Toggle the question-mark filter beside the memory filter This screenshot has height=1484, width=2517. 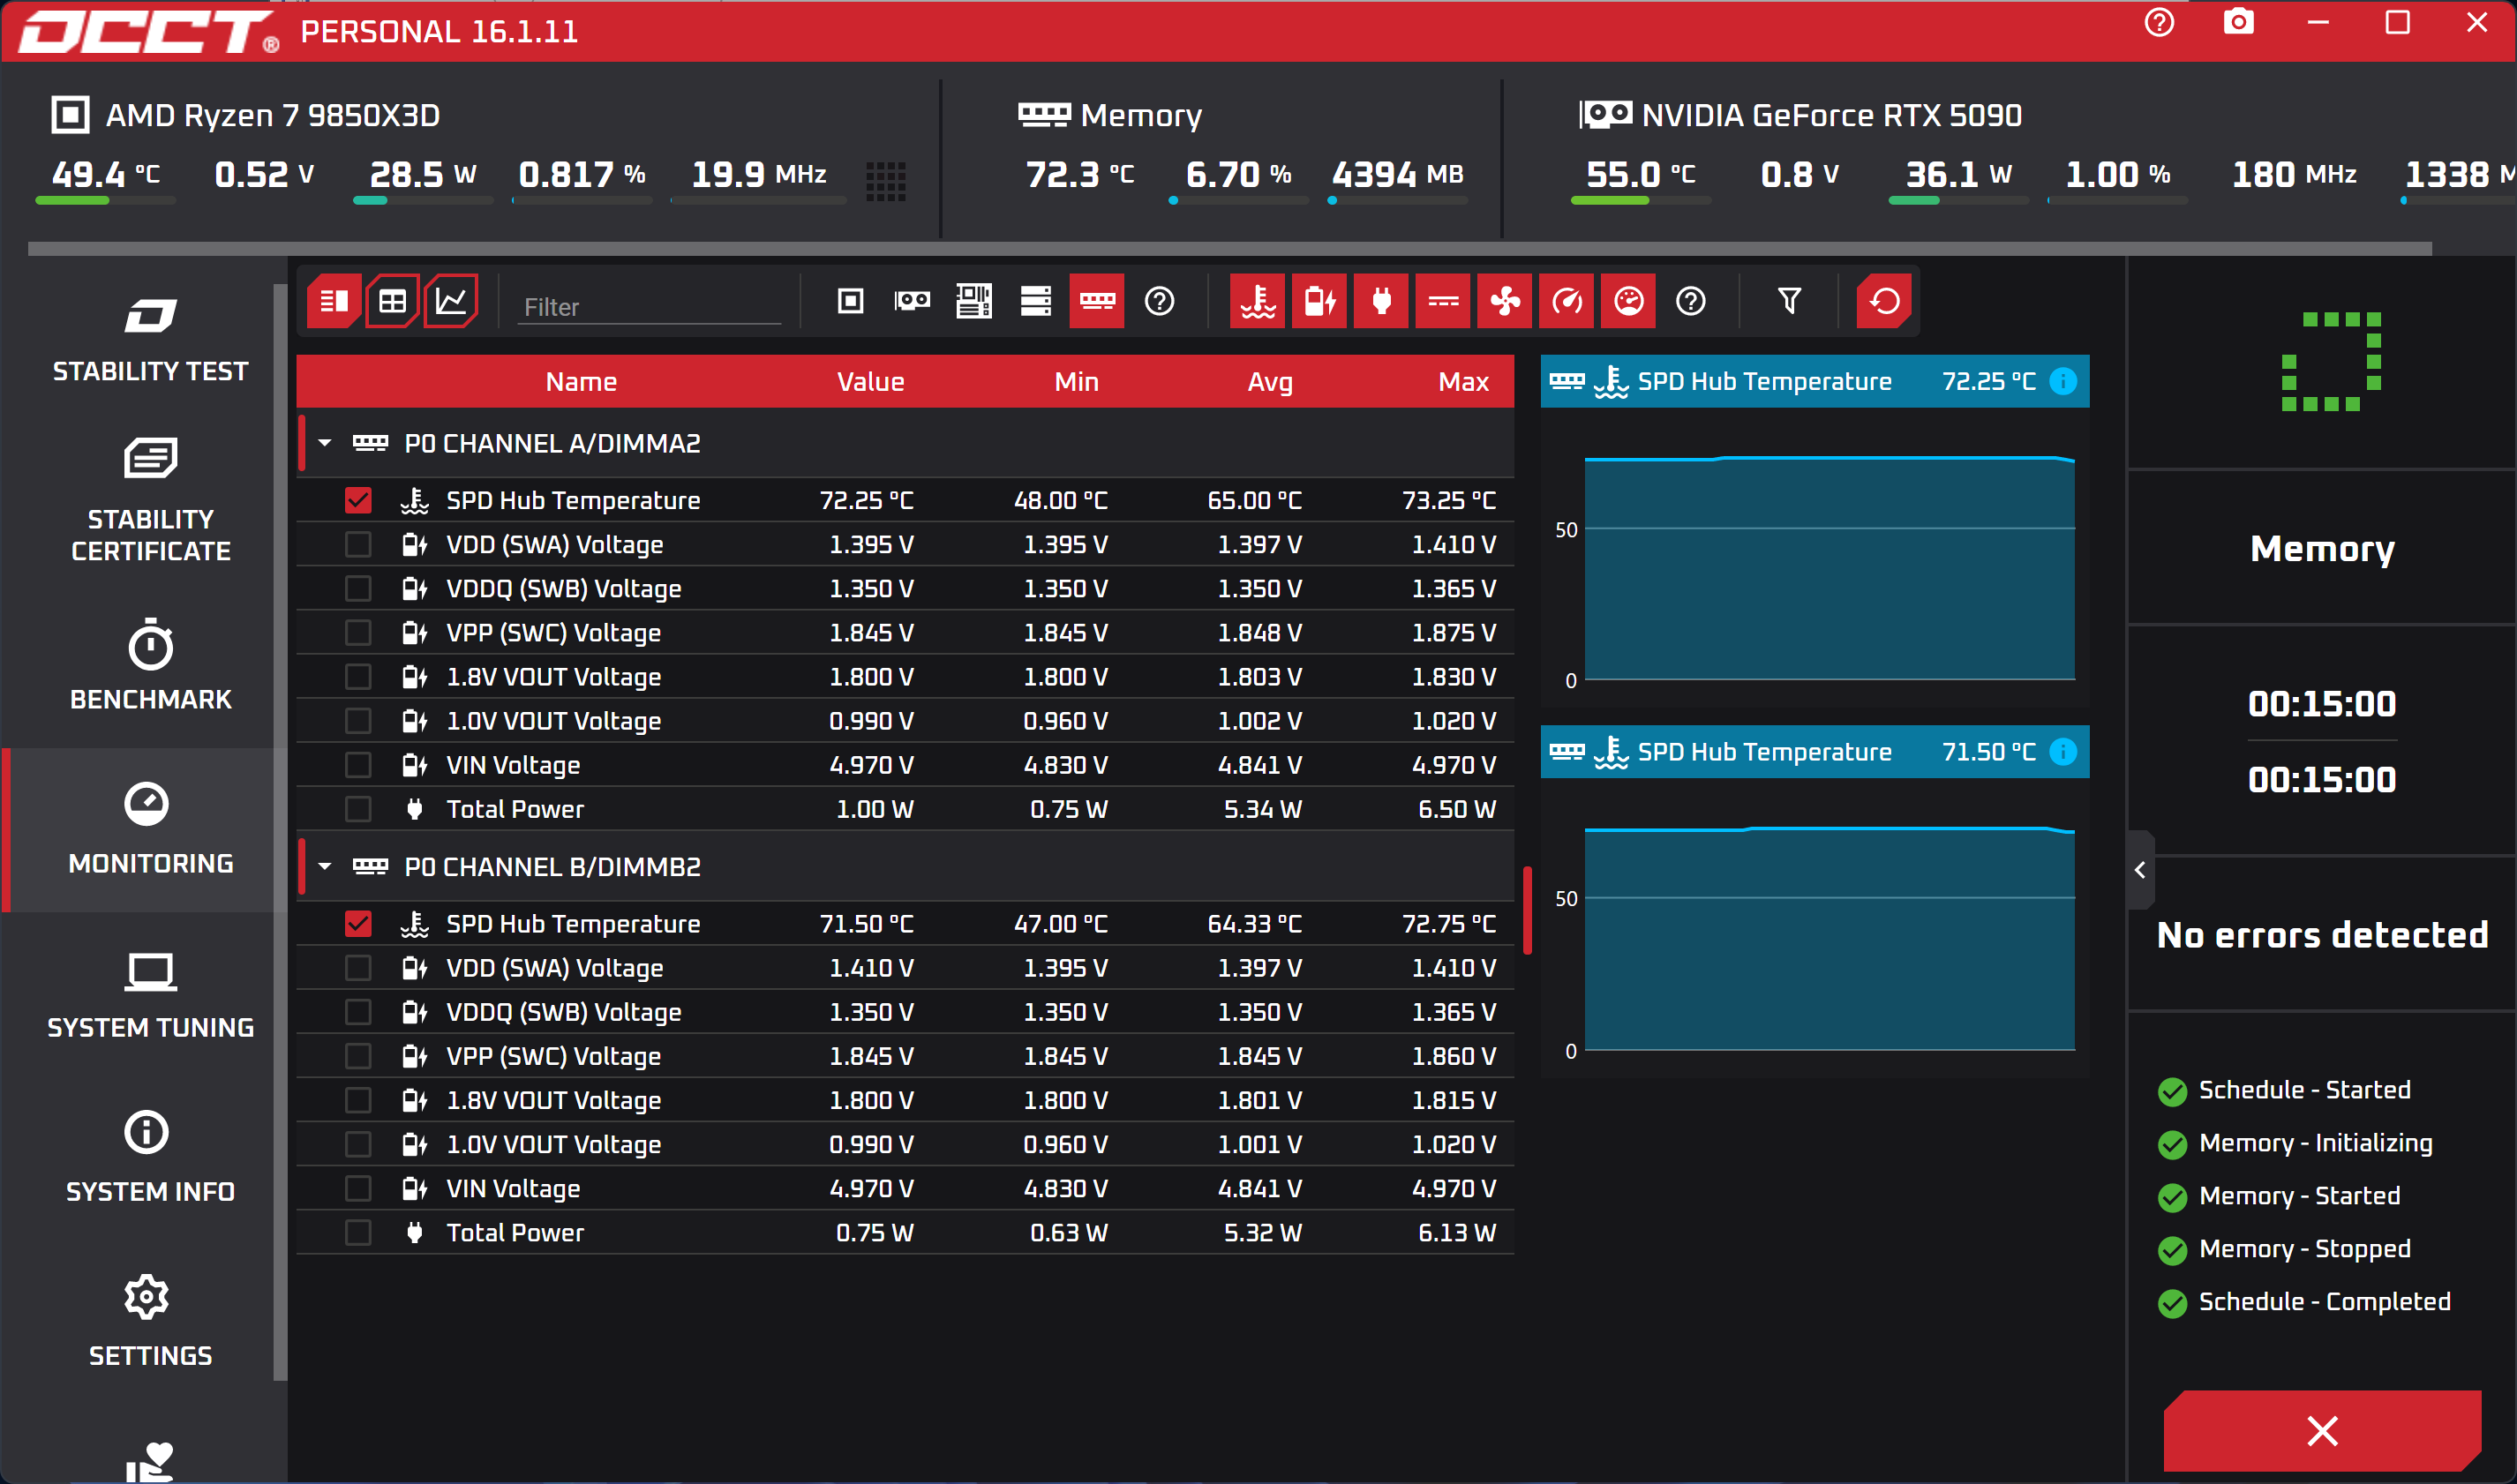[1159, 301]
